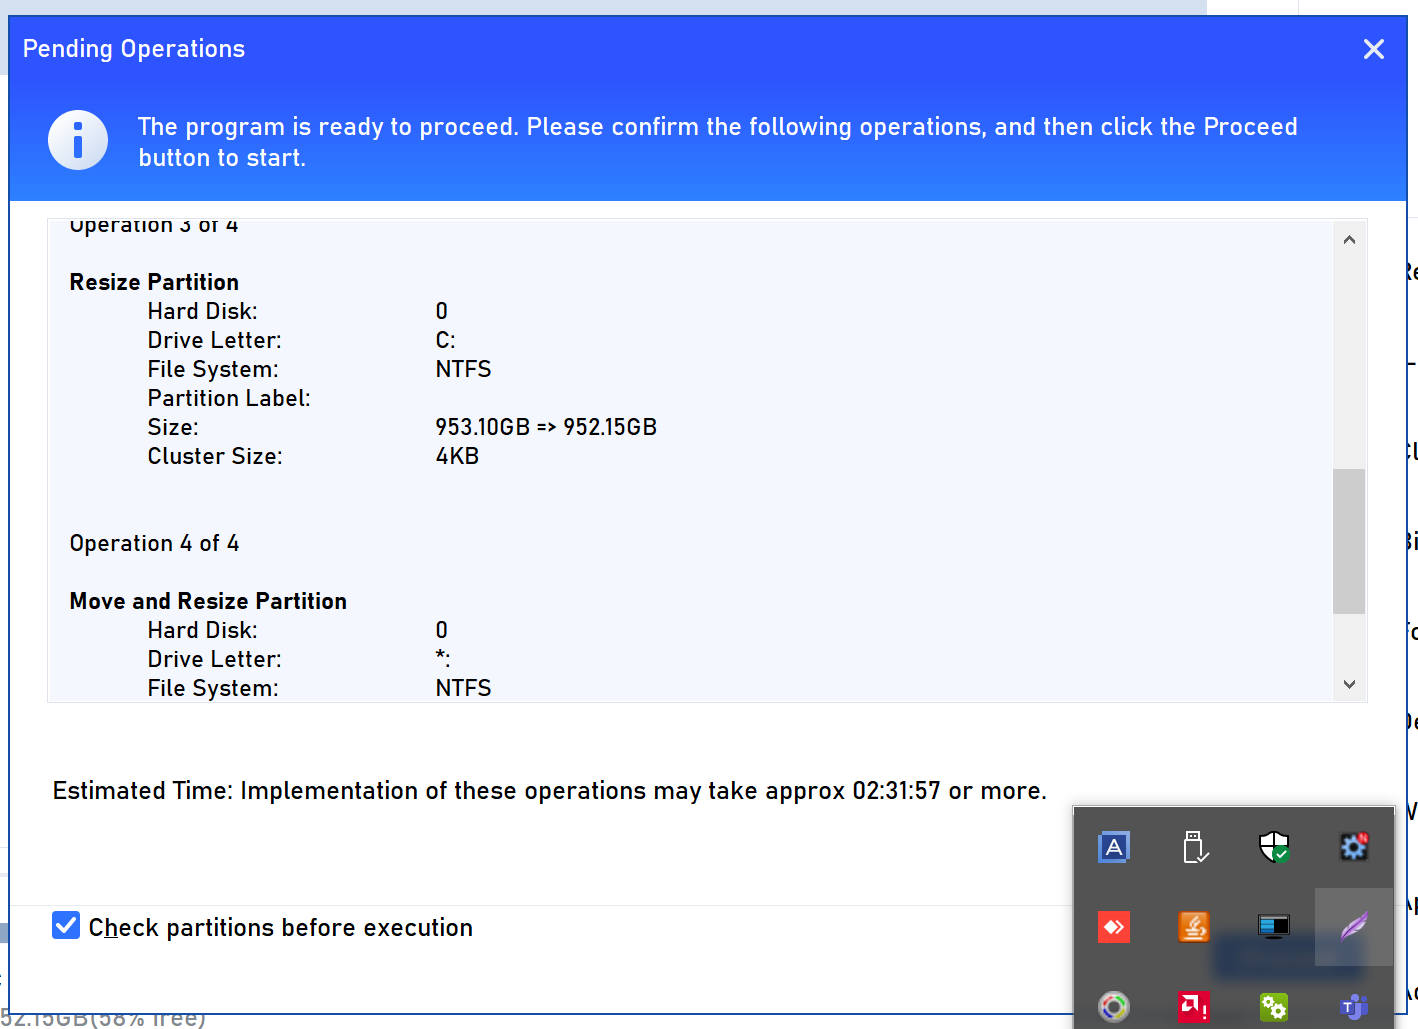This screenshot has width=1418, height=1029.
Task: Click the 'C:' drive letter value
Action: [445, 340]
